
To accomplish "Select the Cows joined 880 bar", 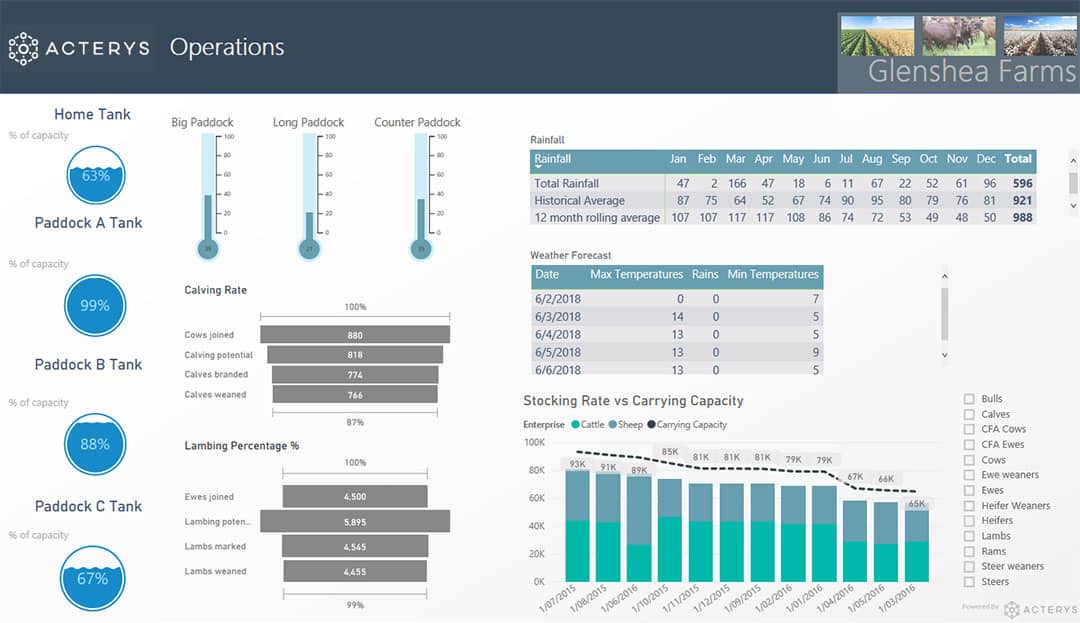I will pyautogui.click(x=355, y=335).
